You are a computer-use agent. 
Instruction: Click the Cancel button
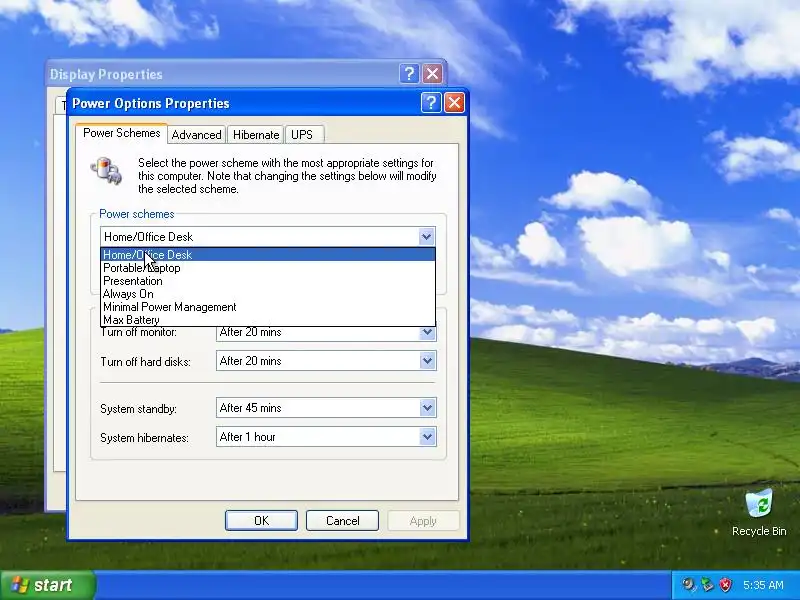coord(342,520)
